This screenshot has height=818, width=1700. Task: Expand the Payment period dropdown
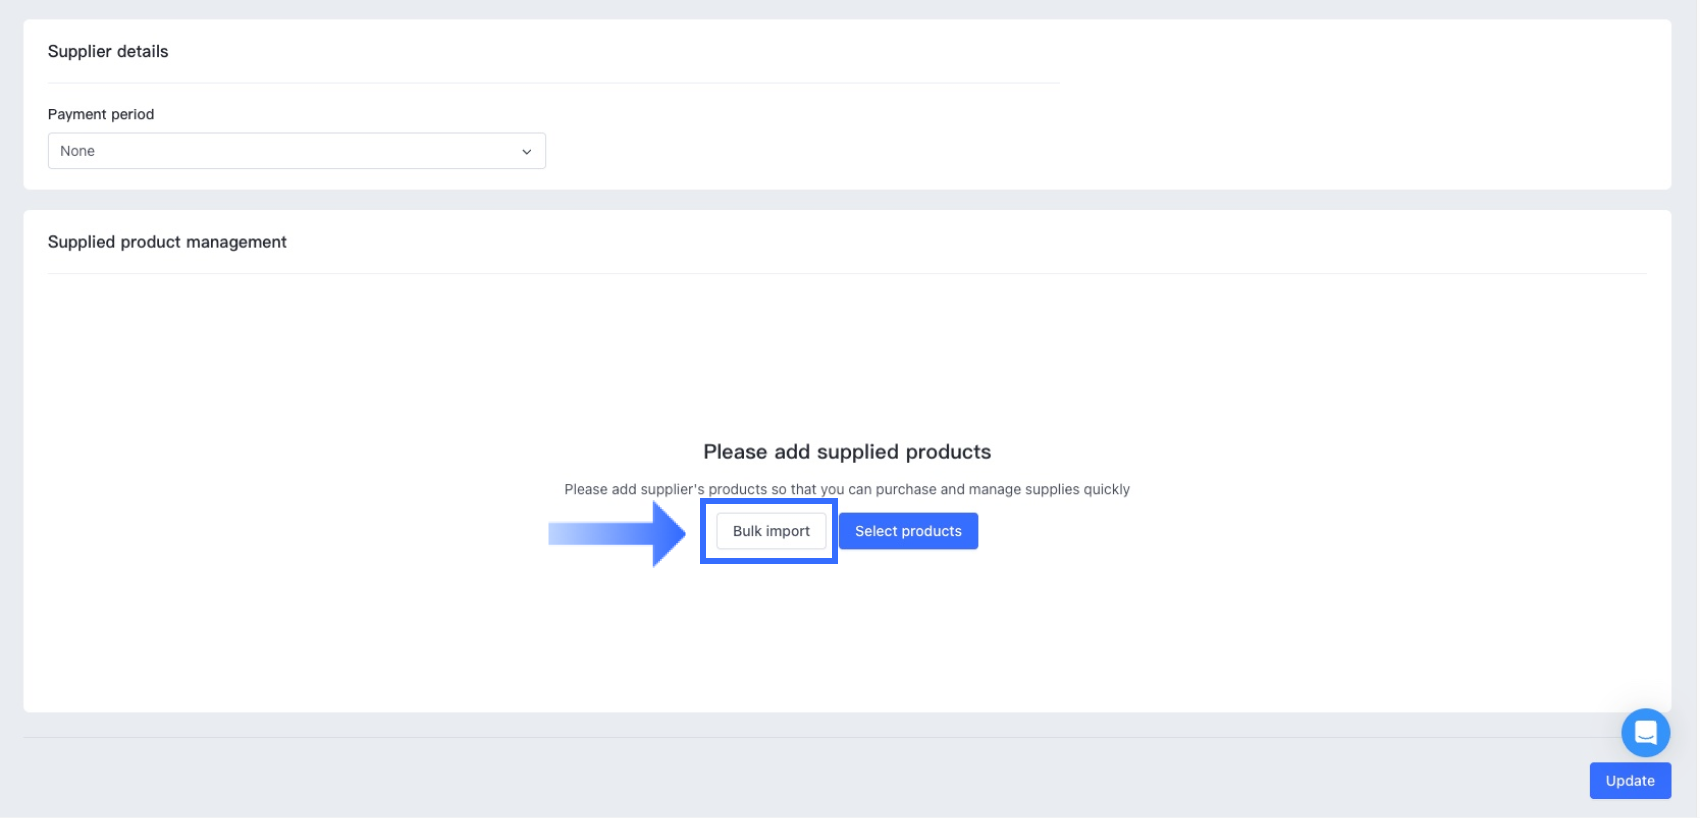coord(296,151)
